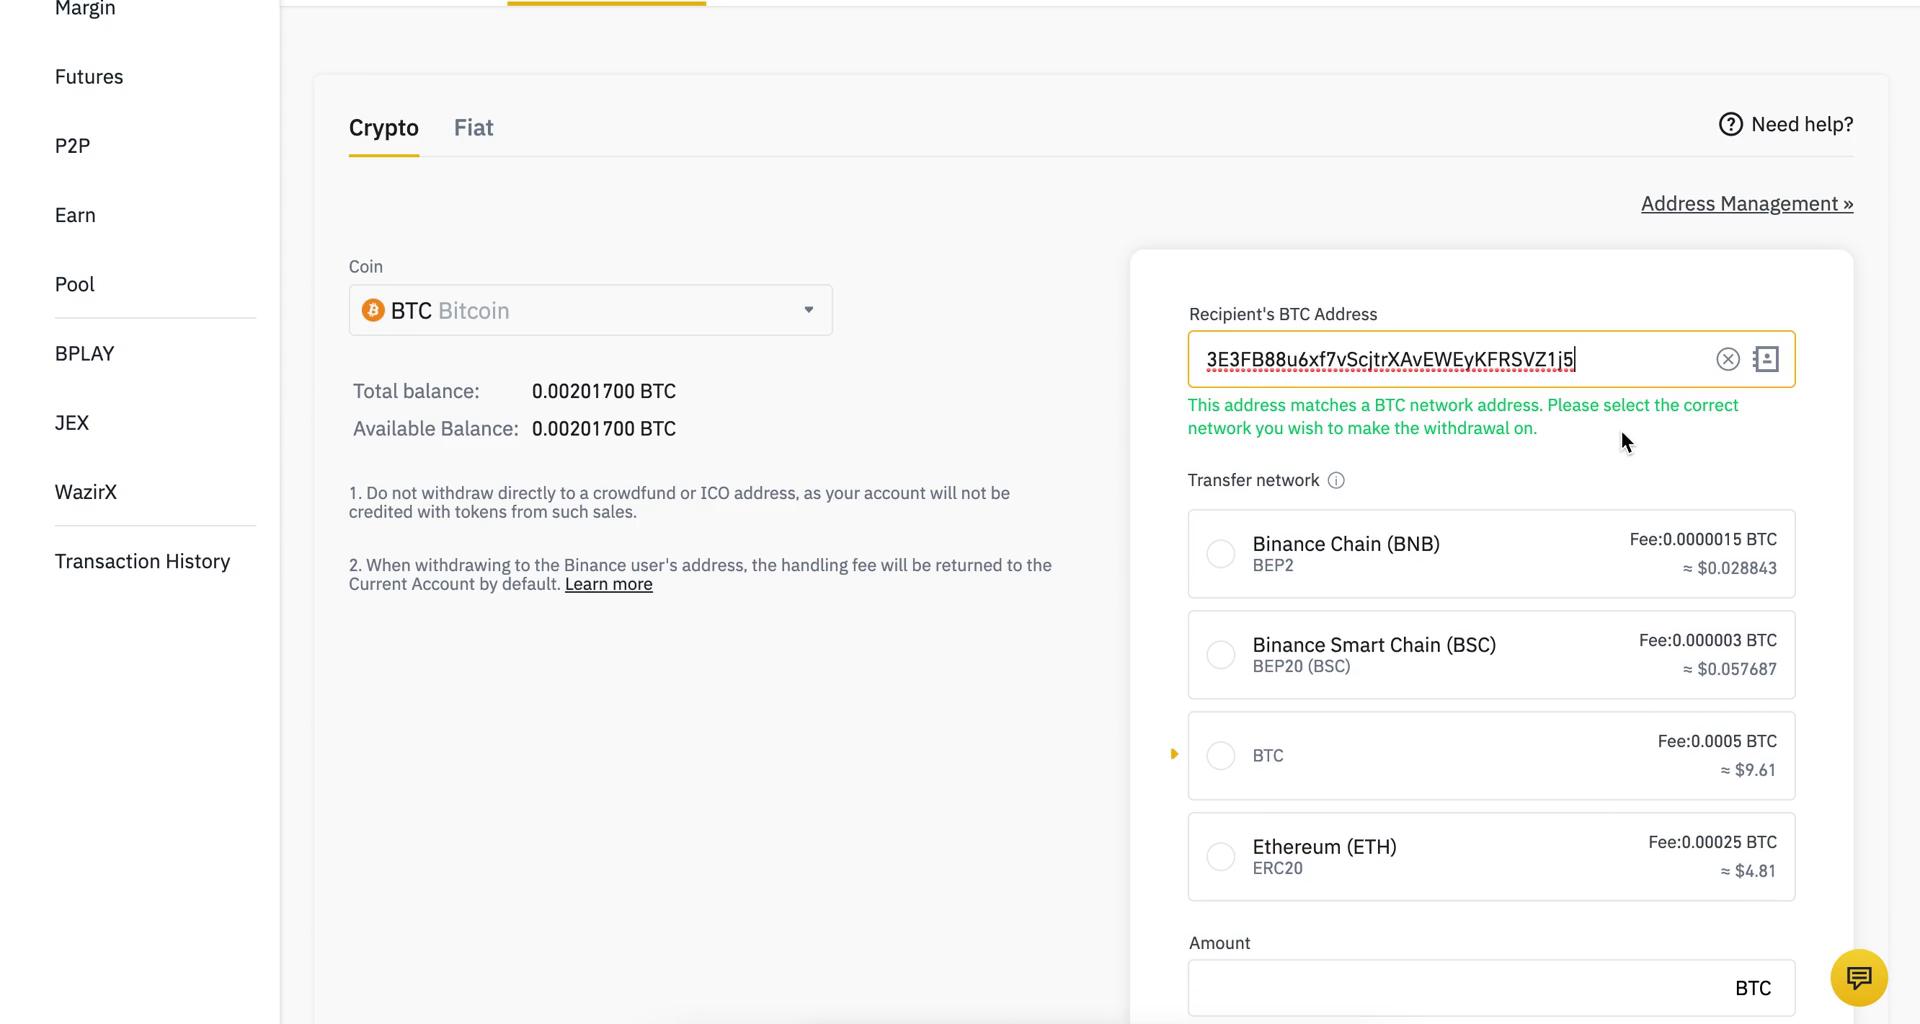
Task: Open the yellow chat support bubble
Action: pyautogui.click(x=1858, y=977)
